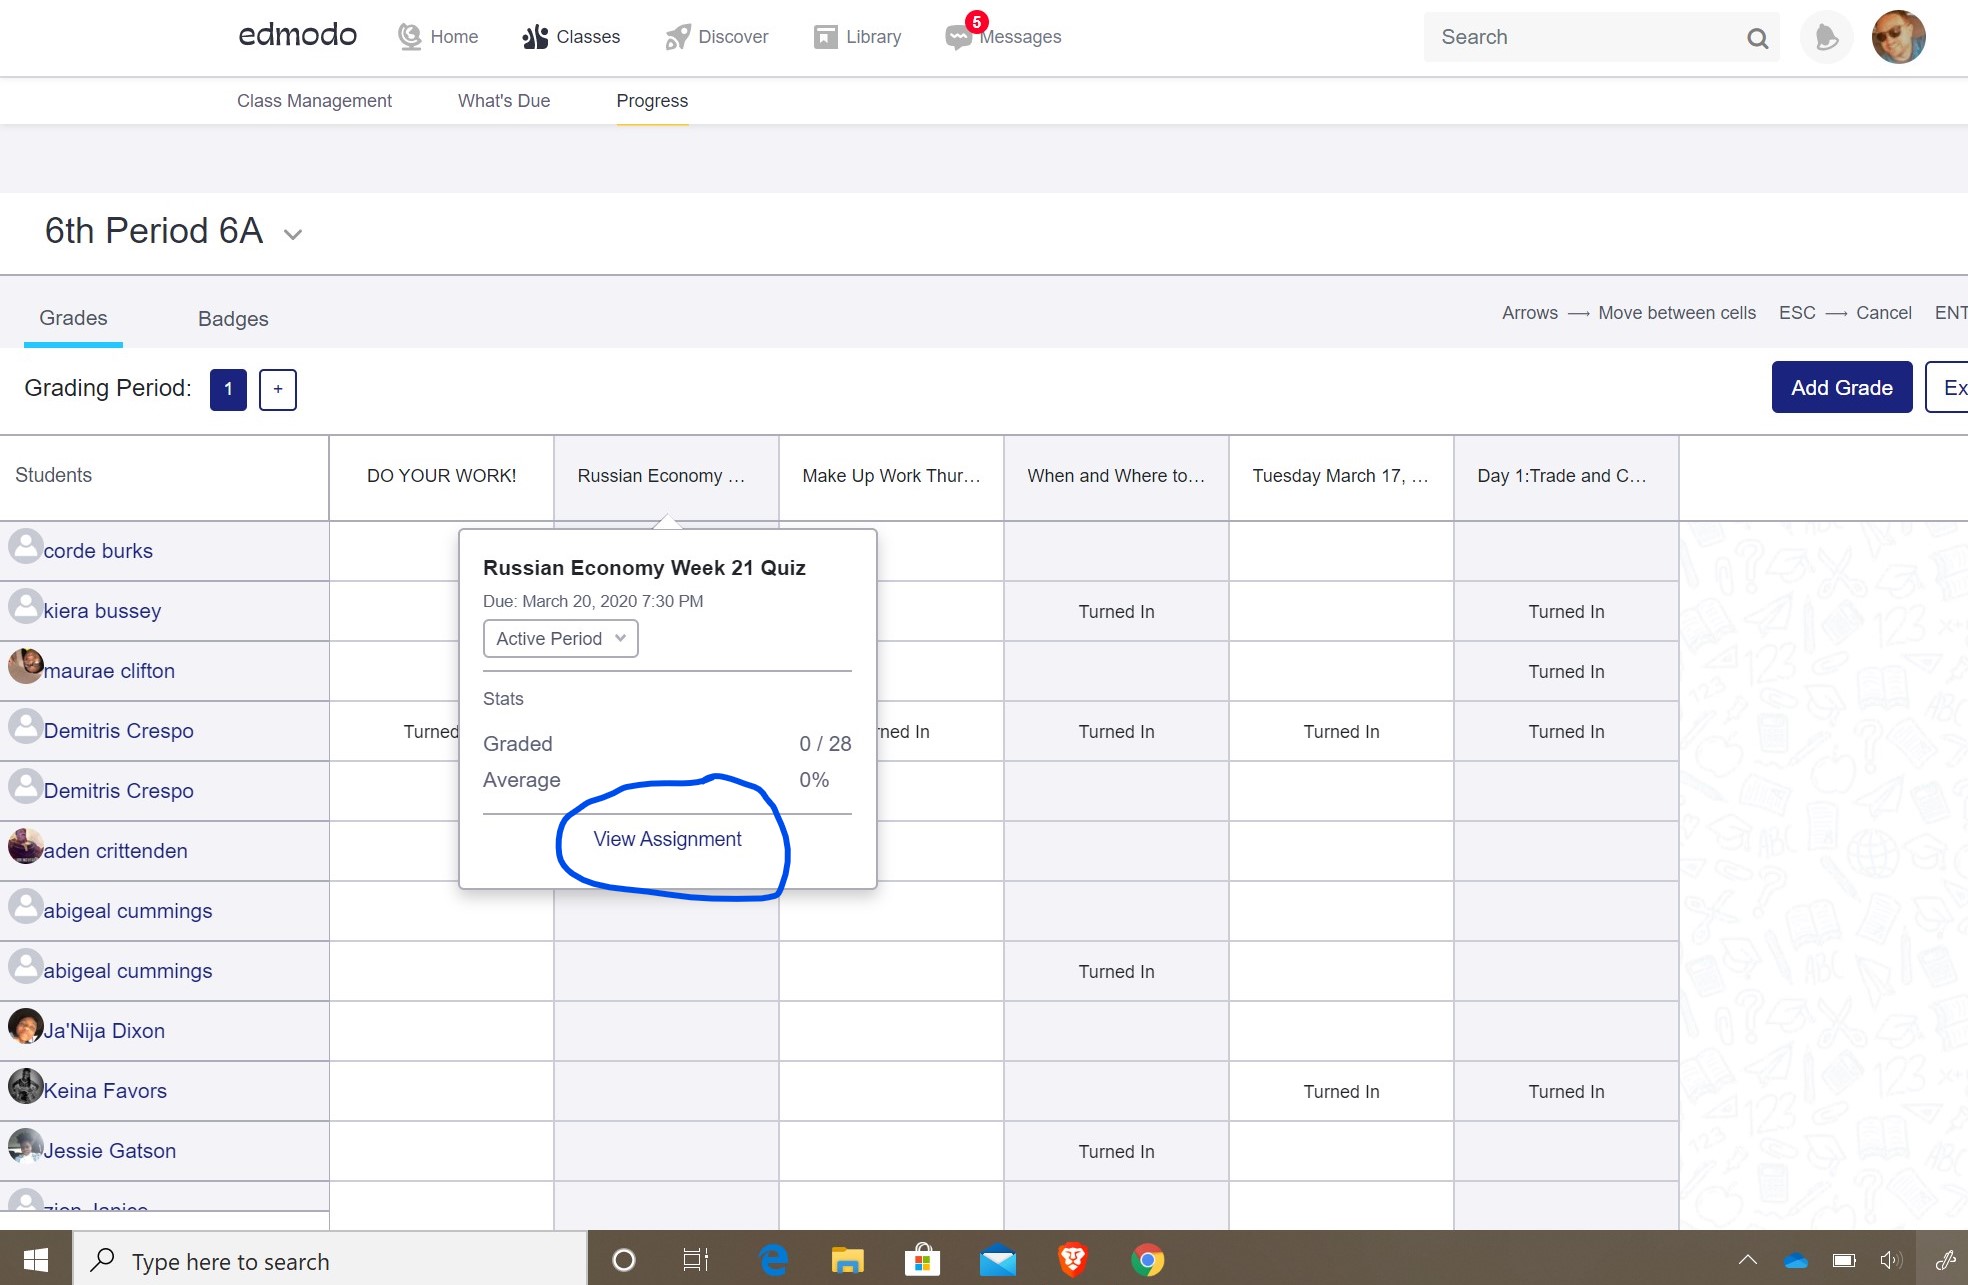Image resolution: width=1968 pixels, height=1285 pixels.
Task: Open Microsoft Edge from taskbar
Action: pos(773,1260)
